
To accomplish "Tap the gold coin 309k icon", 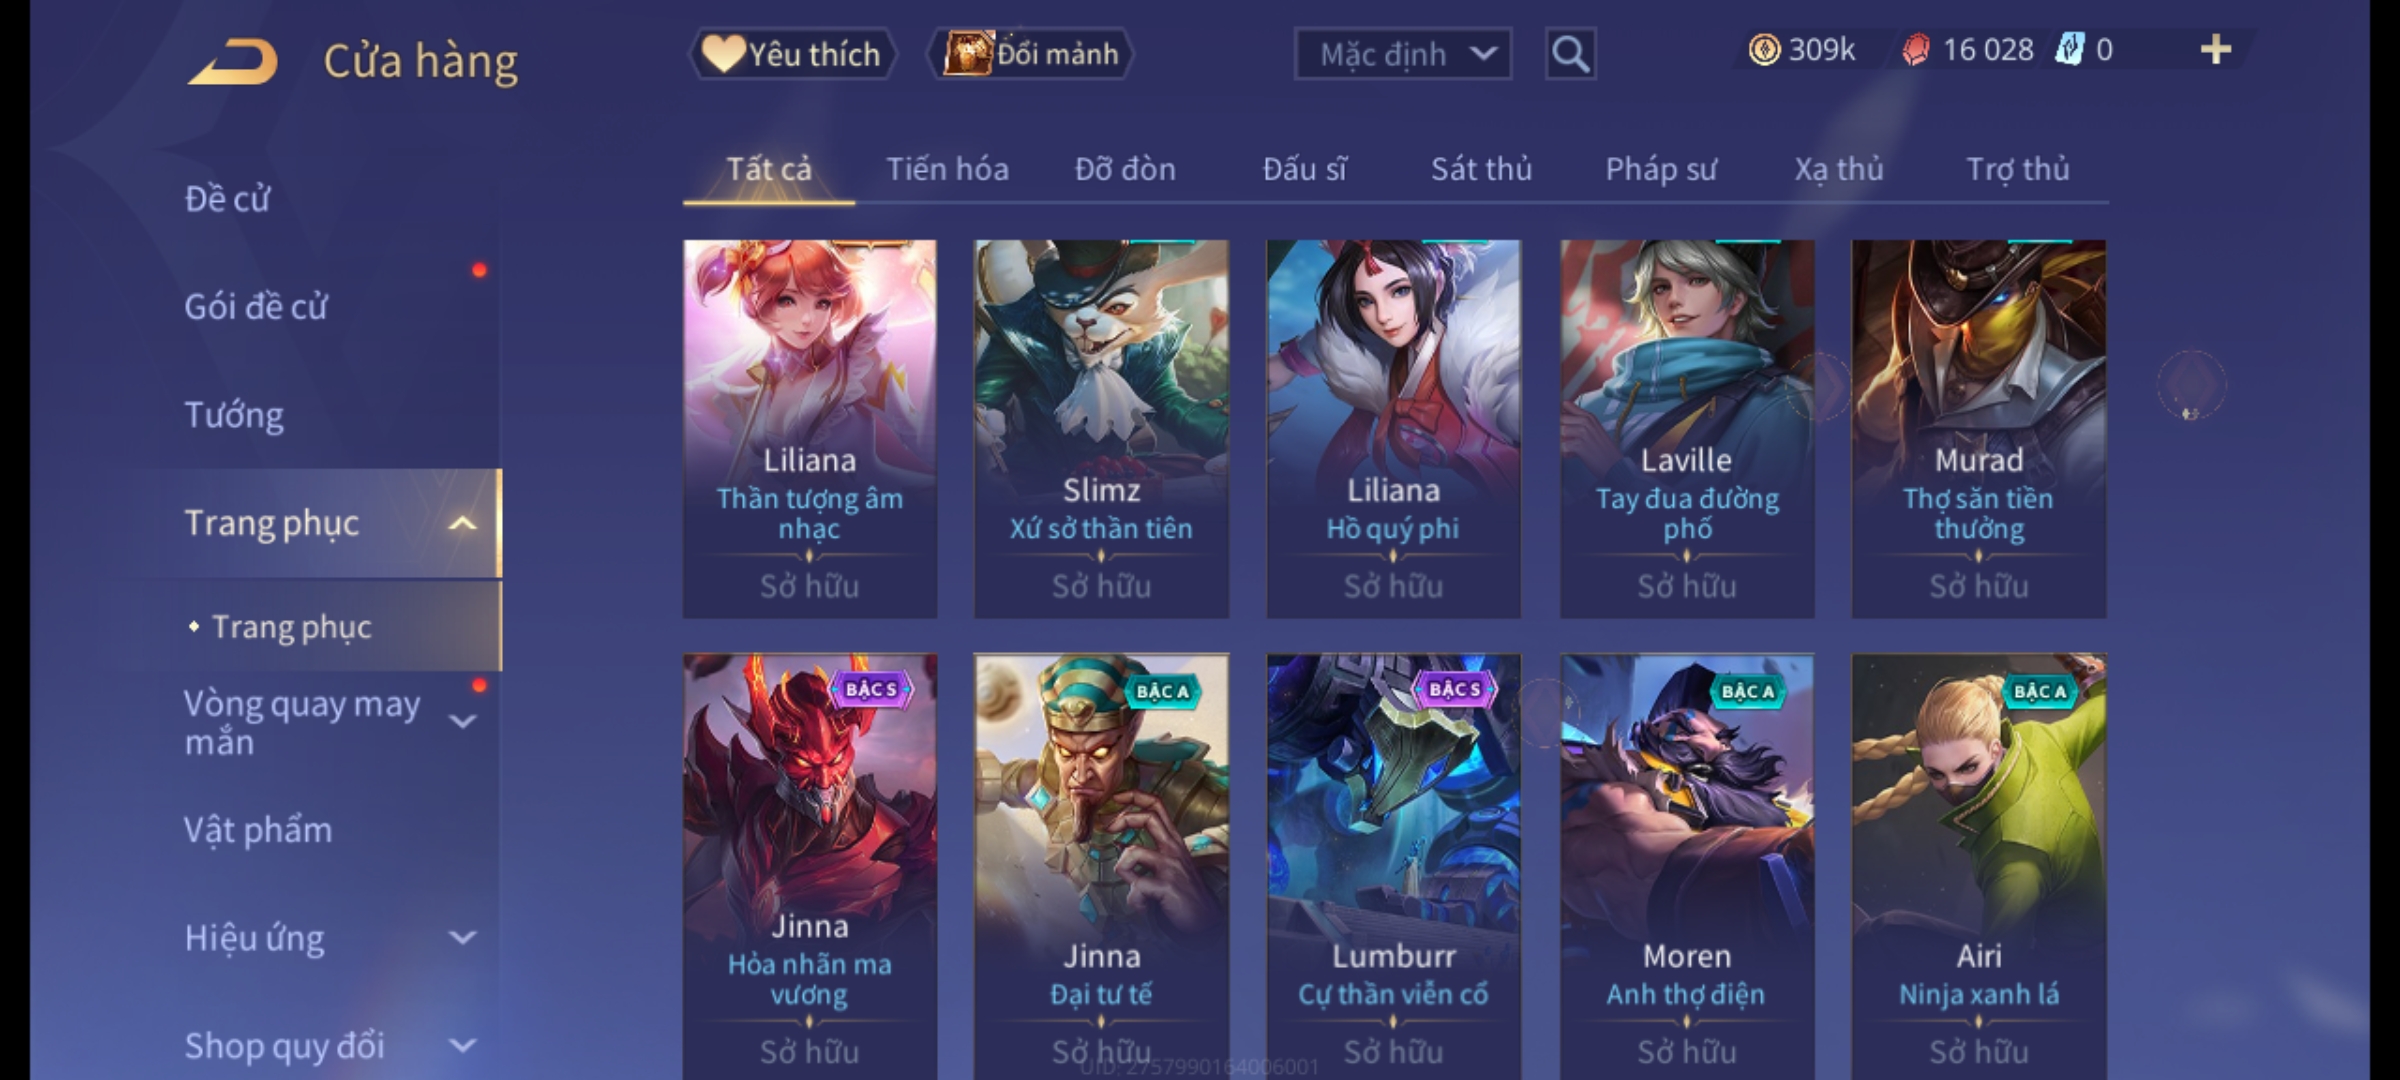I will [1764, 50].
